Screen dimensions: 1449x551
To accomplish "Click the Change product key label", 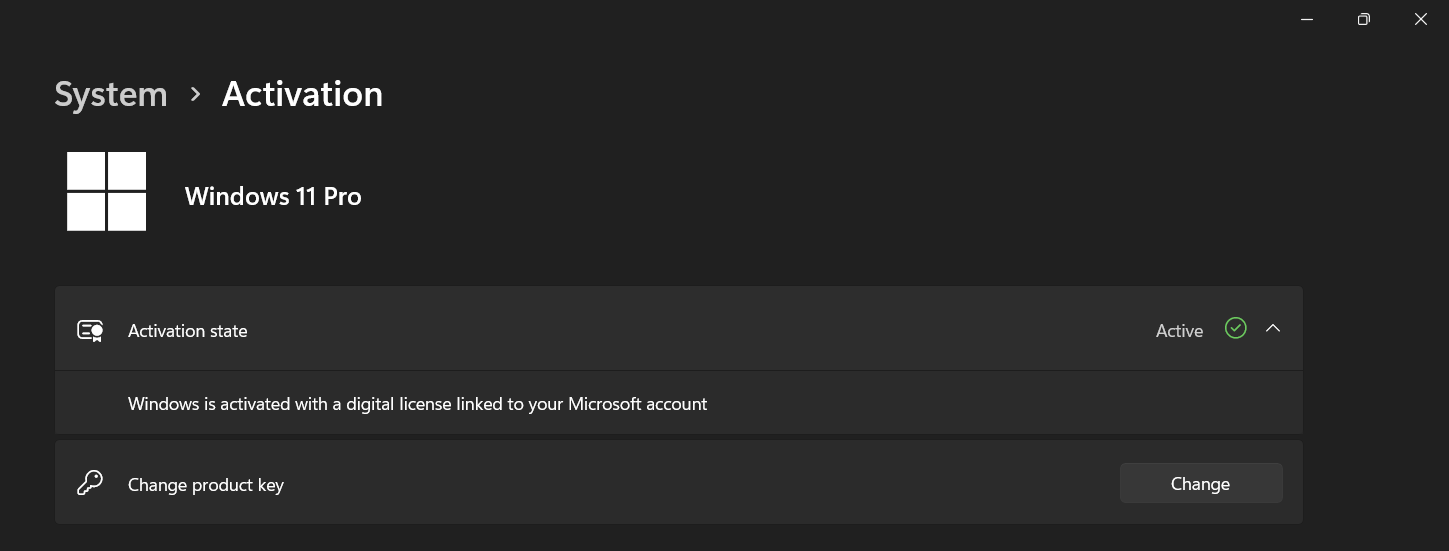I will 206,485.
